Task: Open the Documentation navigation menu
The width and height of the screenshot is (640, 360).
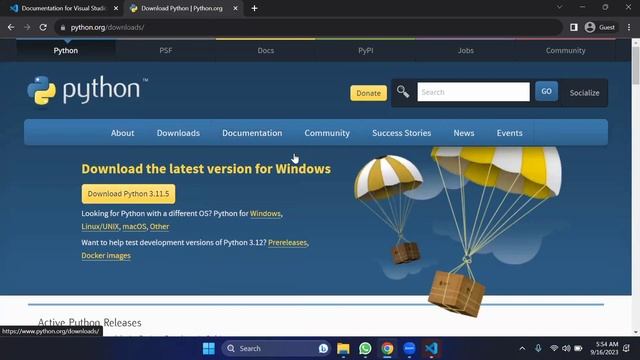Action: [x=252, y=133]
